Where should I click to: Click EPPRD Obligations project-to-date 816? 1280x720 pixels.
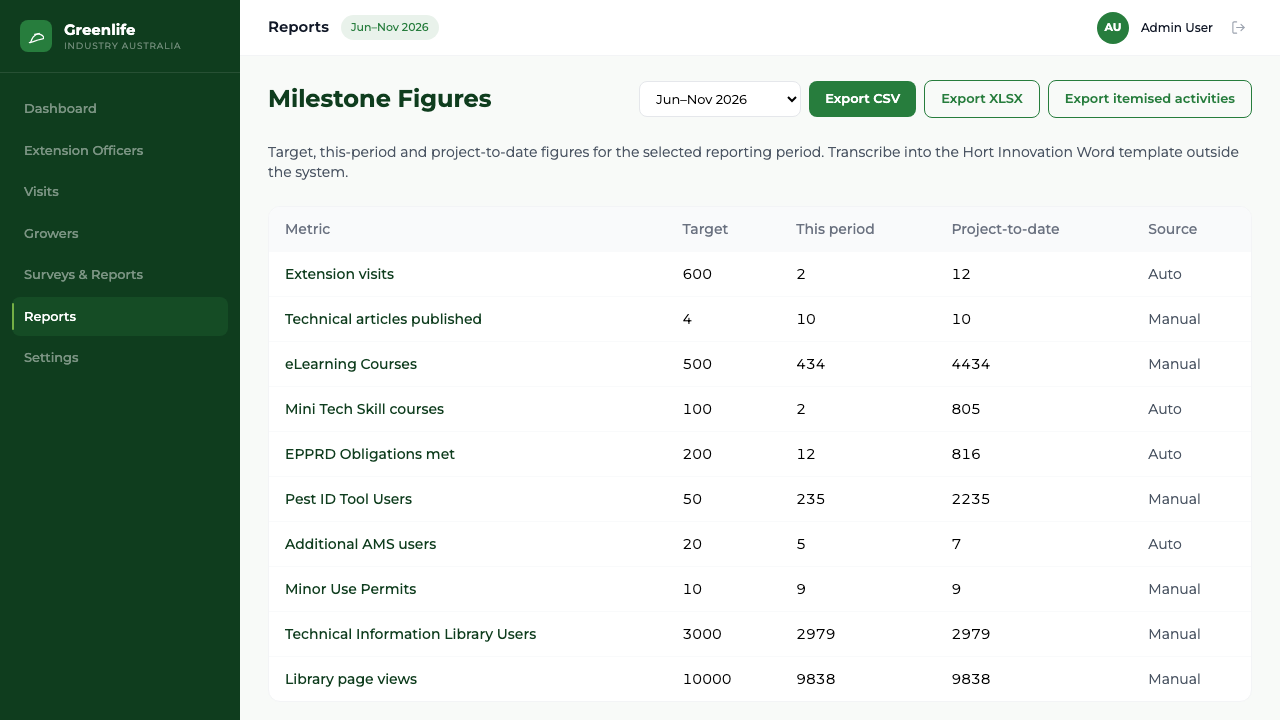click(x=966, y=454)
